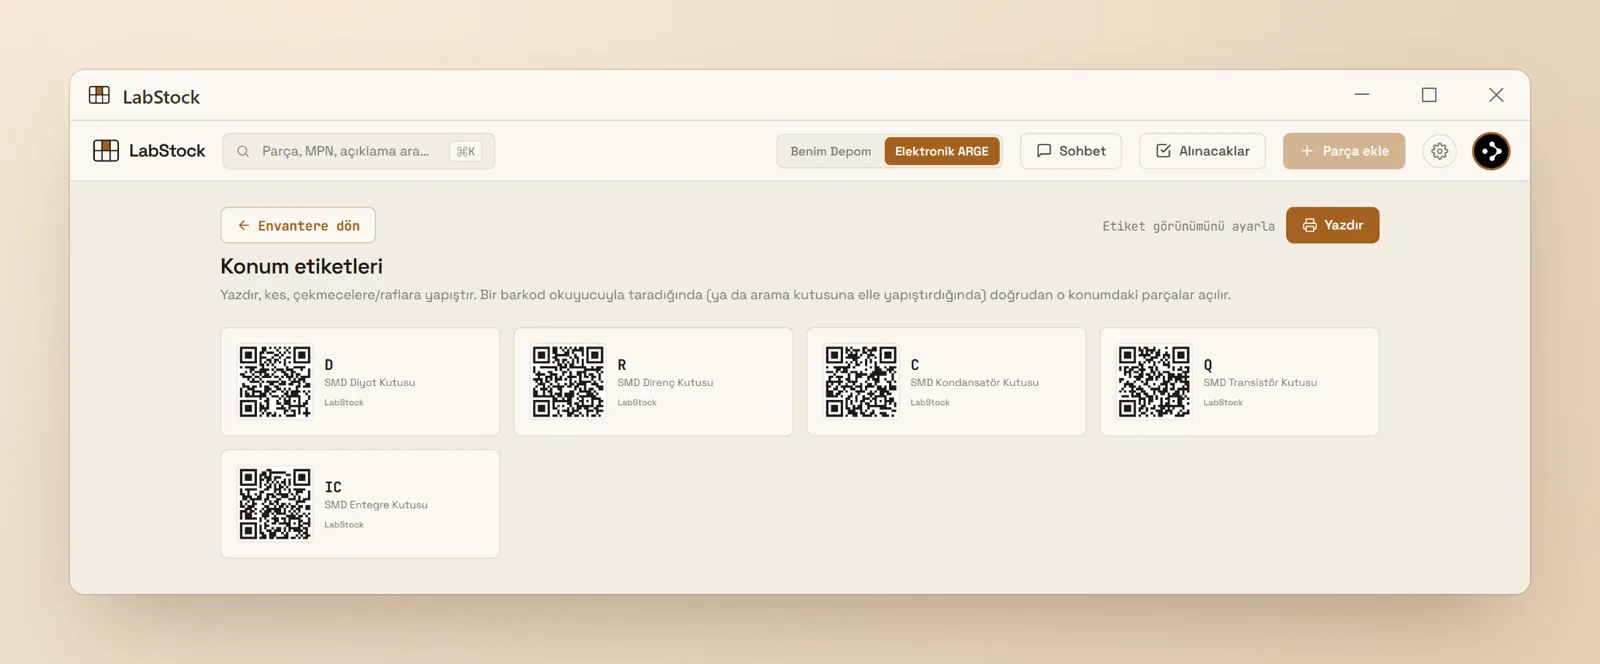Screen dimensions: 1600x664
Task: Click the LabStock logo icon in header
Action: [106, 151]
